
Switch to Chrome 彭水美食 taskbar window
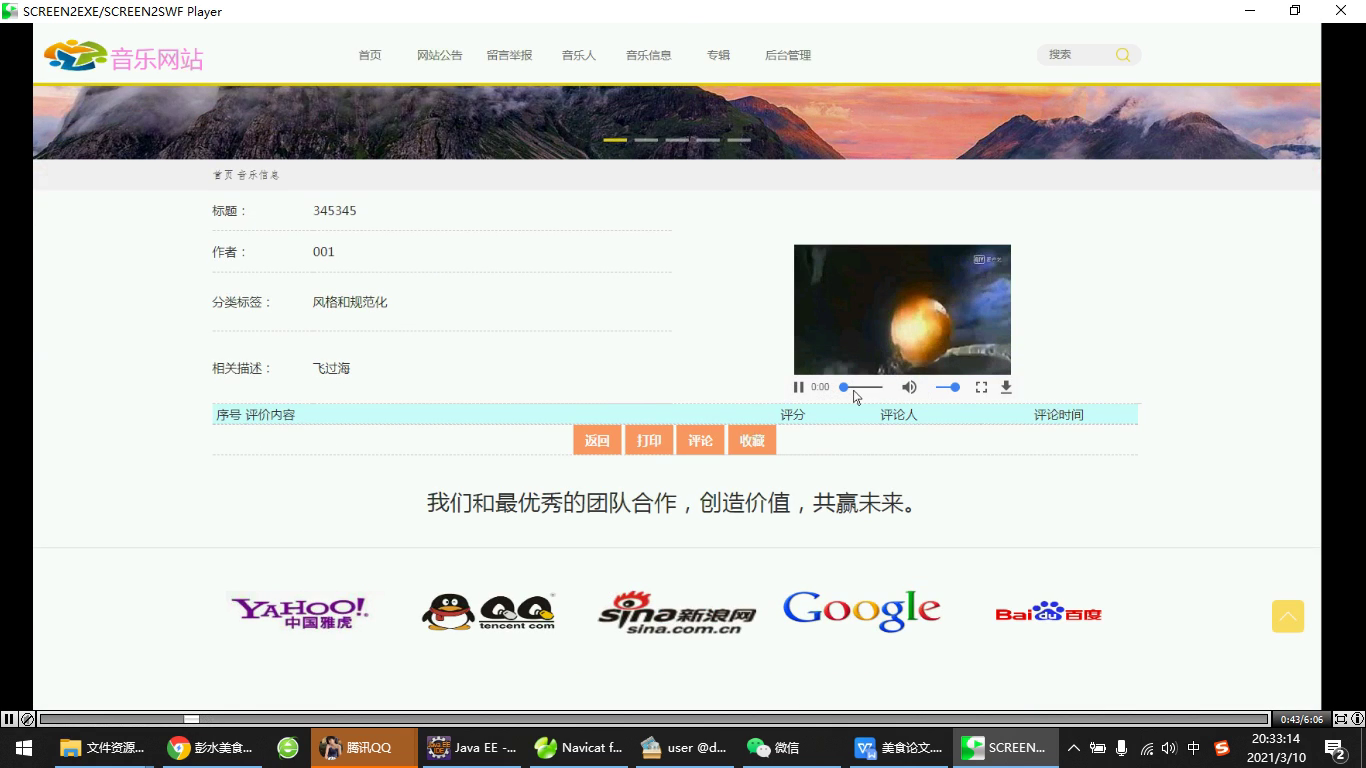coord(211,748)
